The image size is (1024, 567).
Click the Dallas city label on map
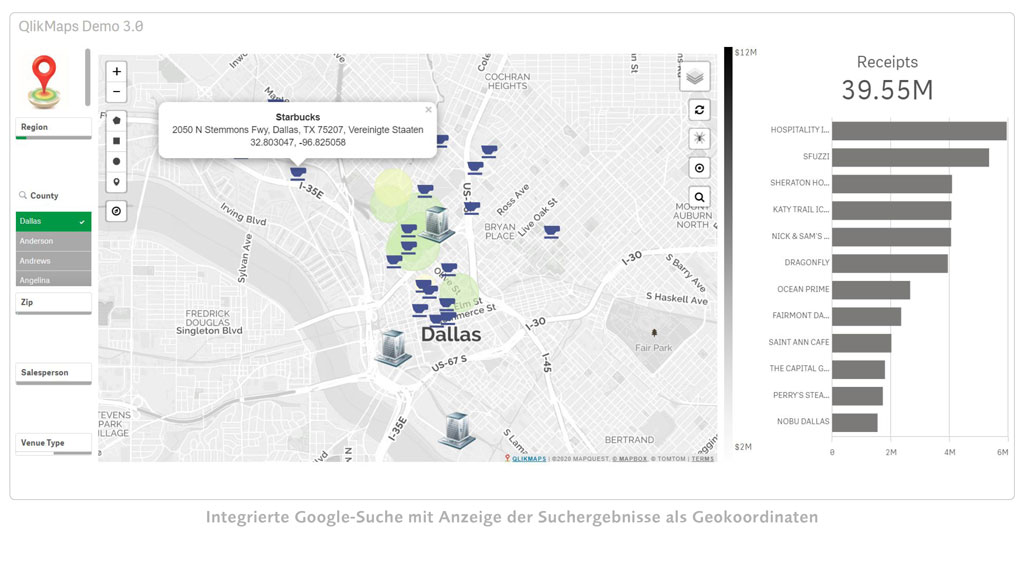[451, 334]
